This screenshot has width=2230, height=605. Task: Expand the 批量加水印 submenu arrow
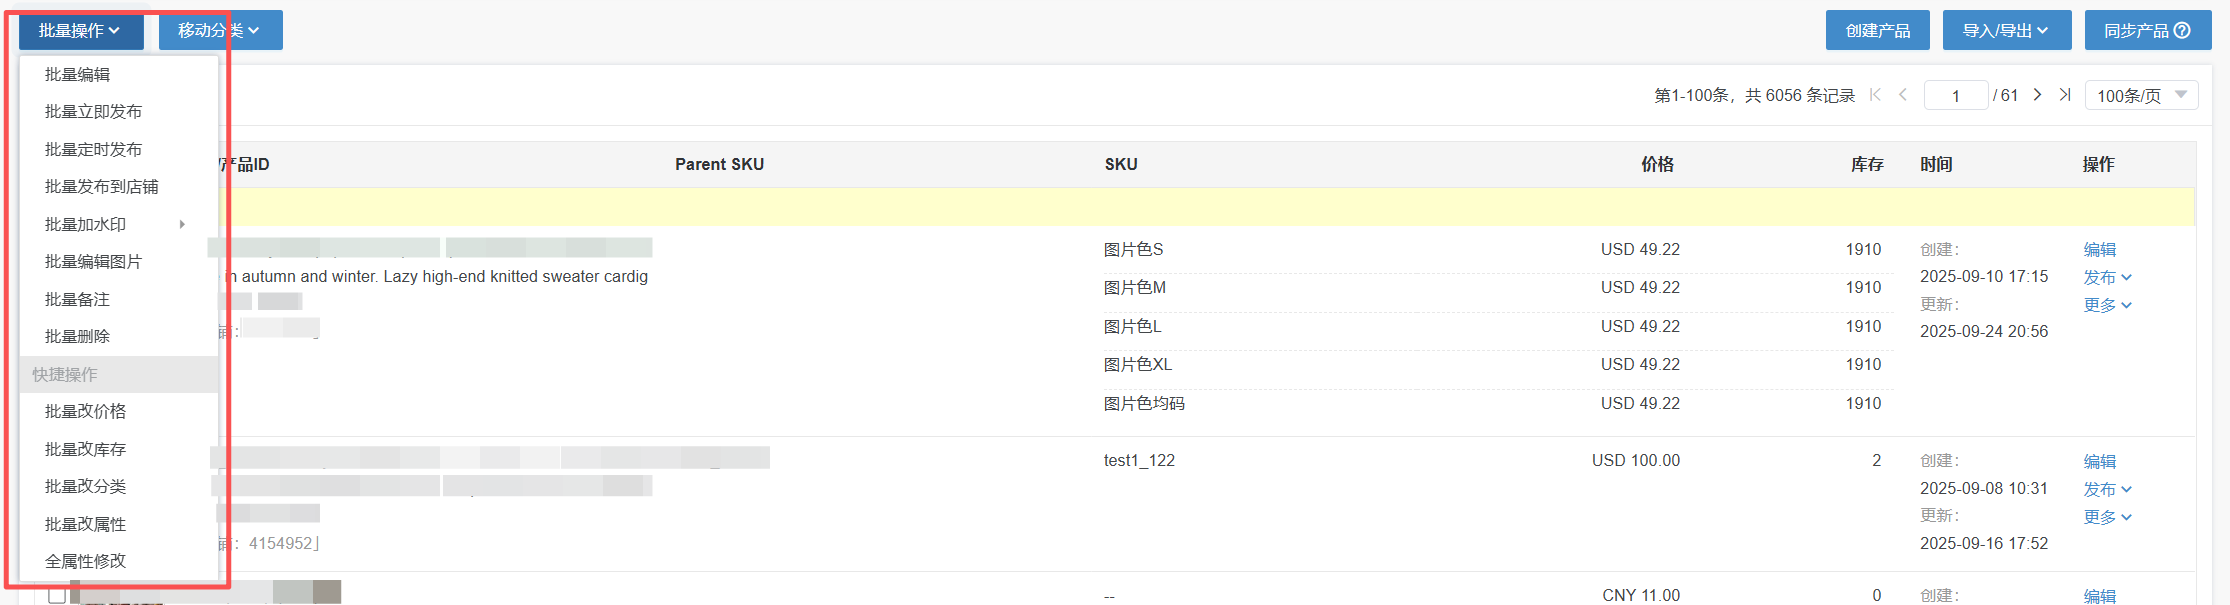click(182, 224)
